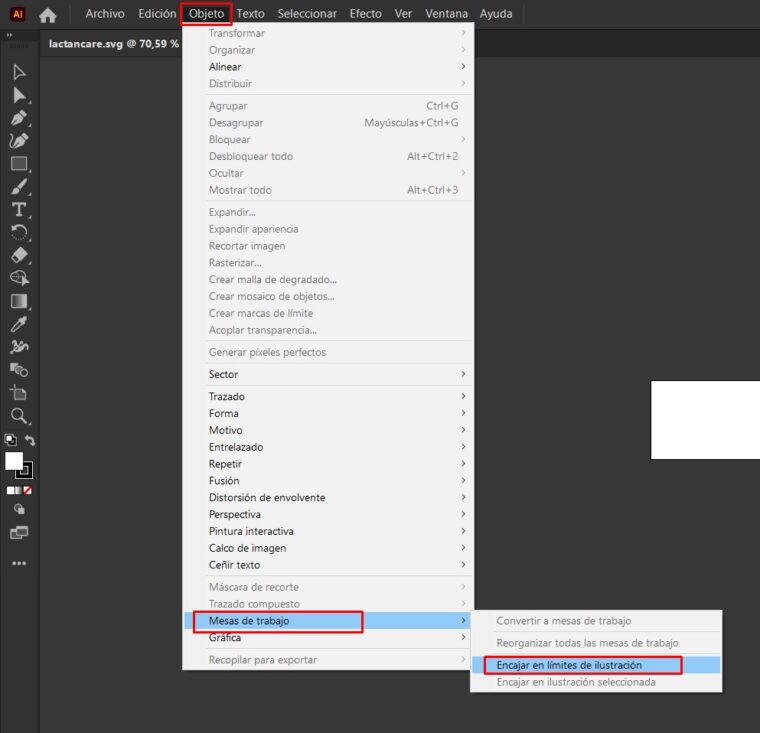760x733 pixels.
Task: Open the Edición menu
Action: 157,14
